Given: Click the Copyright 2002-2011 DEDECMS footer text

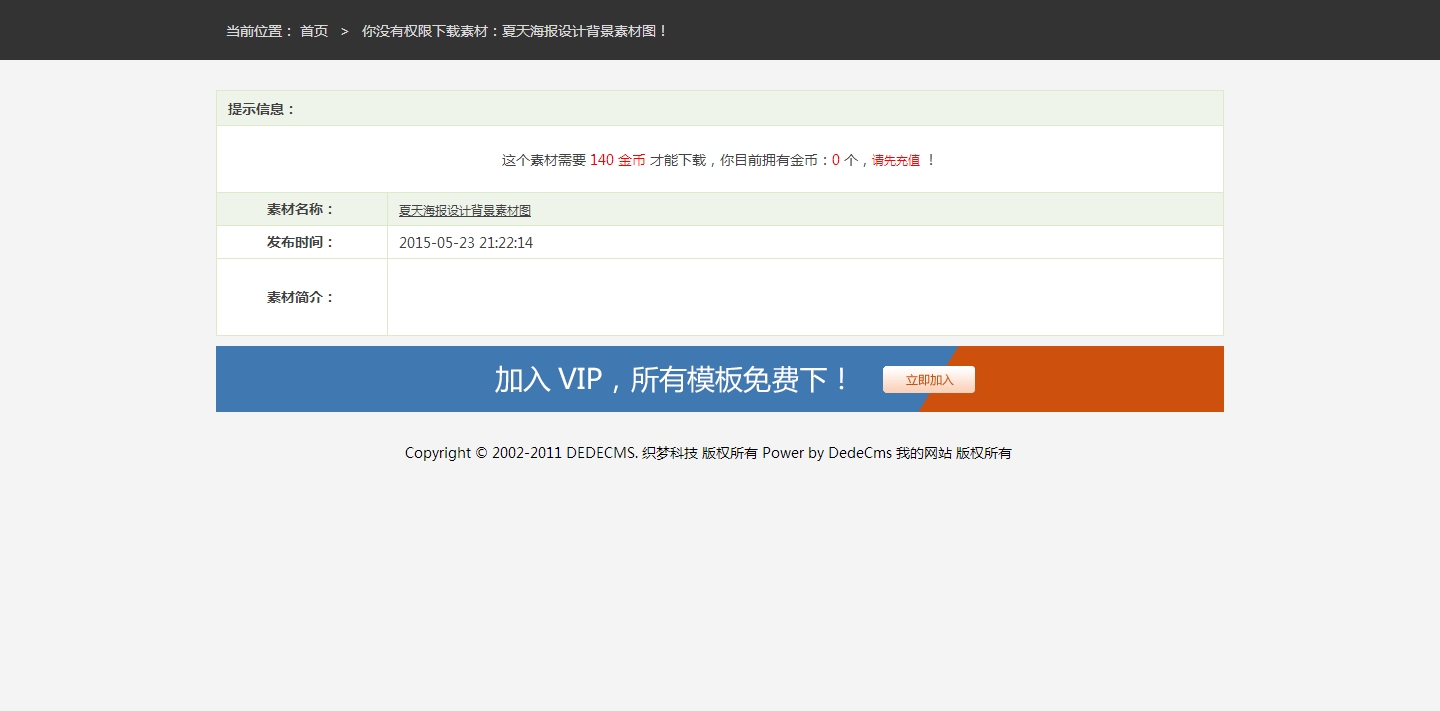Looking at the screenshot, I should pos(520,453).
